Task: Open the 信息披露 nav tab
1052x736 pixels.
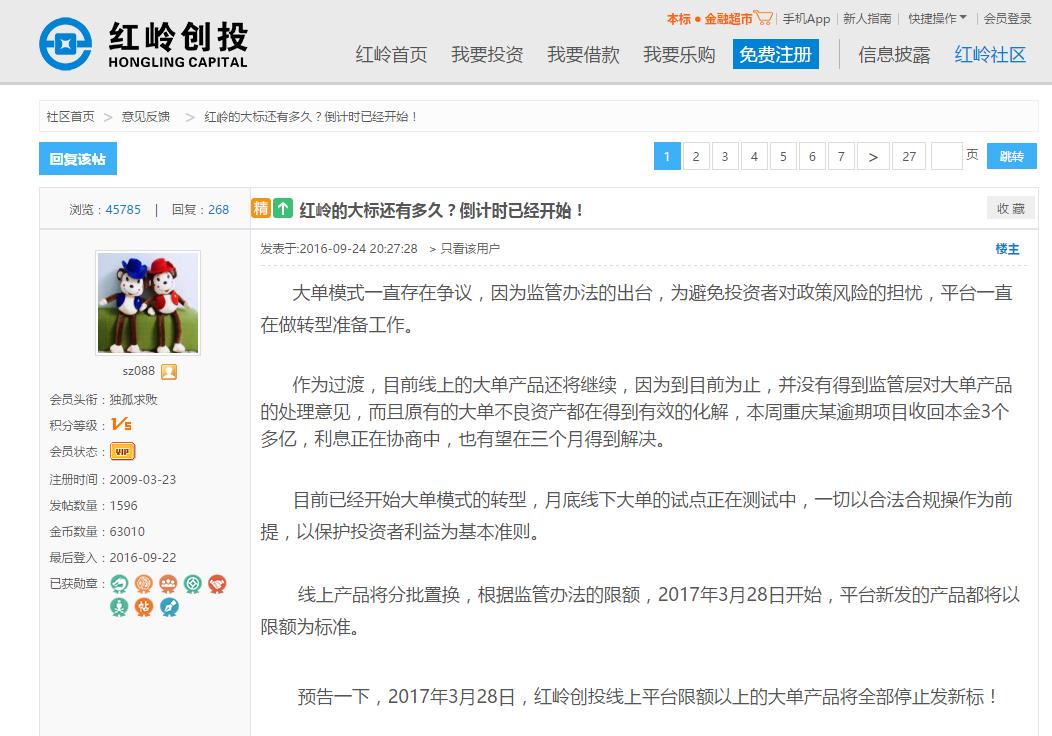Action: (894, 54)
